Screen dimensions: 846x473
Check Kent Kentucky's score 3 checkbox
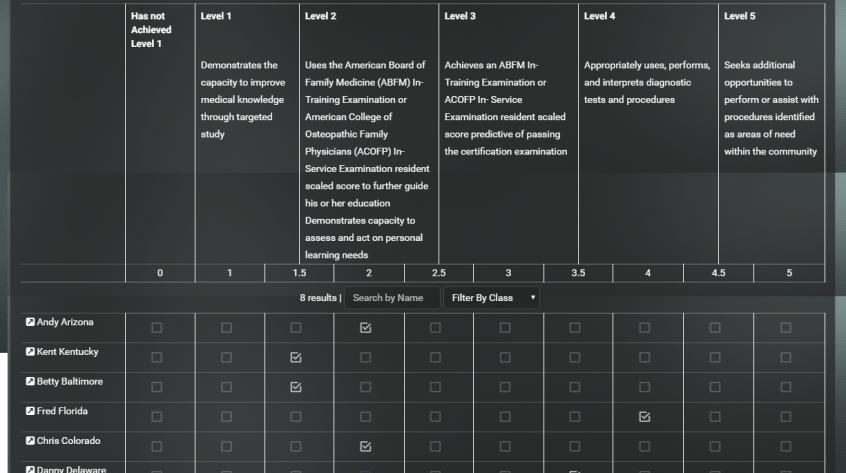505,357
